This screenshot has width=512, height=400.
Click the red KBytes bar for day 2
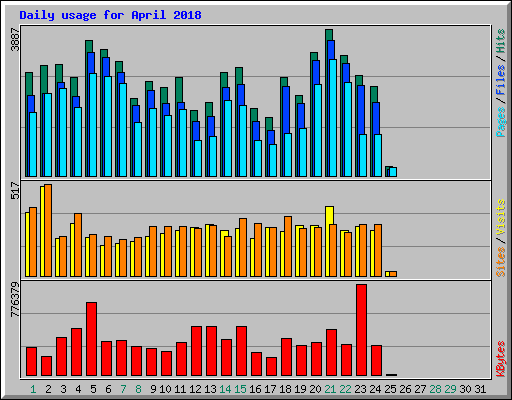point(46,366)
